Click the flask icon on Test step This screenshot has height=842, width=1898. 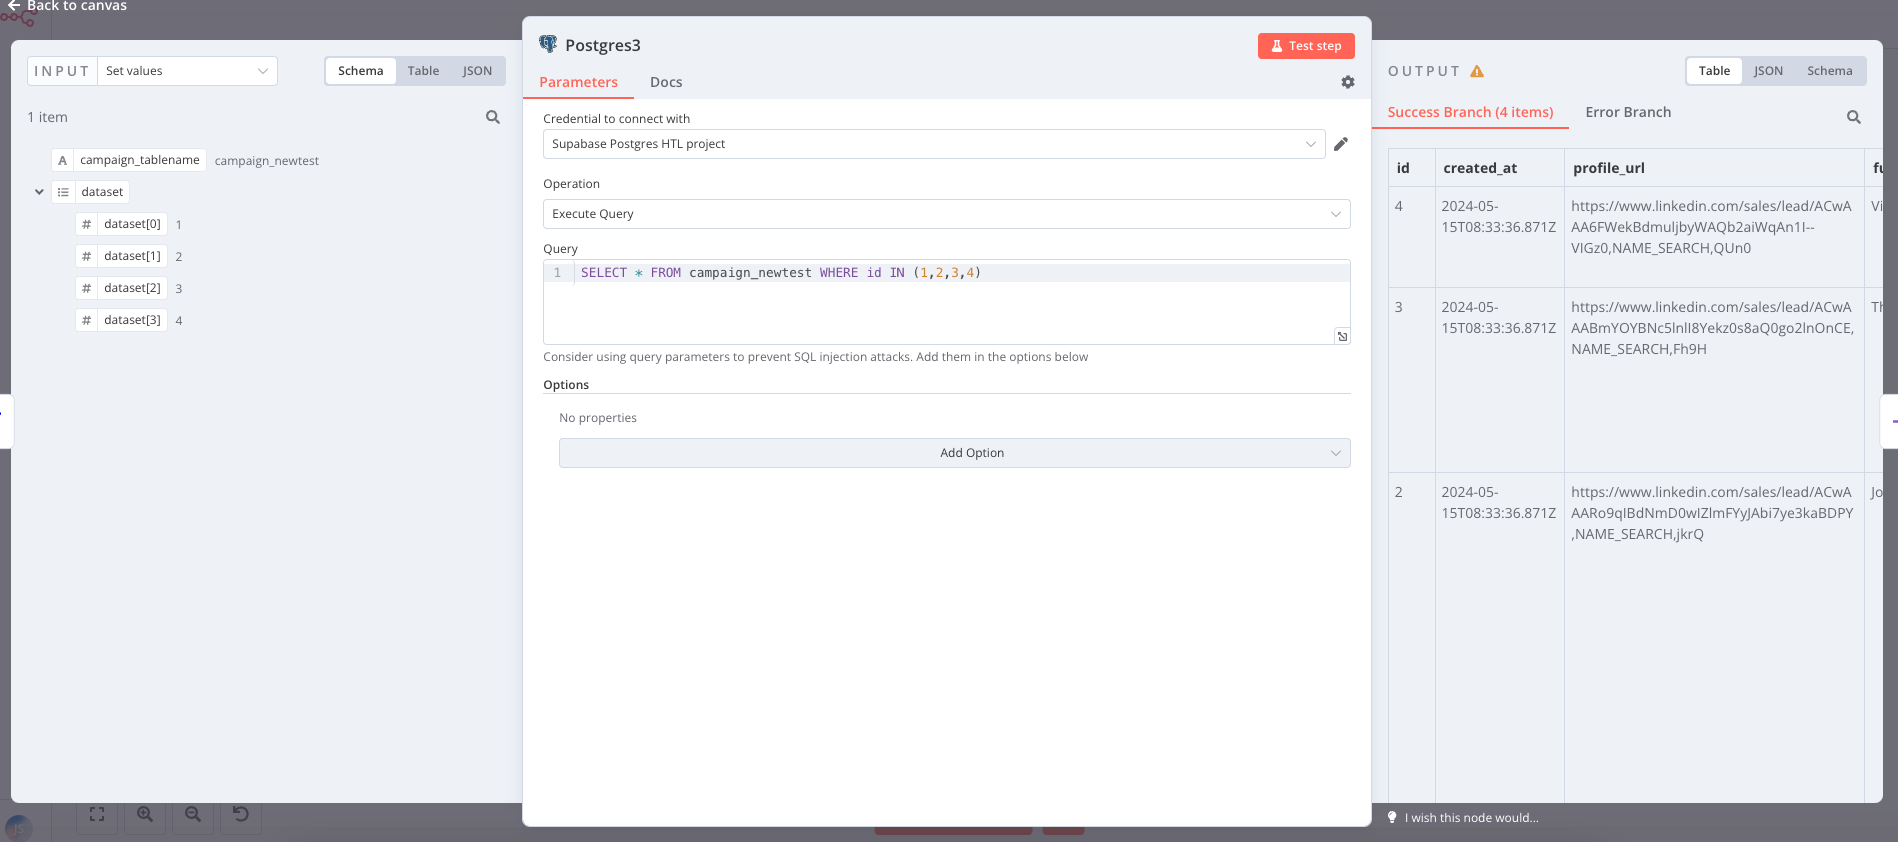tap(1277, 46)
